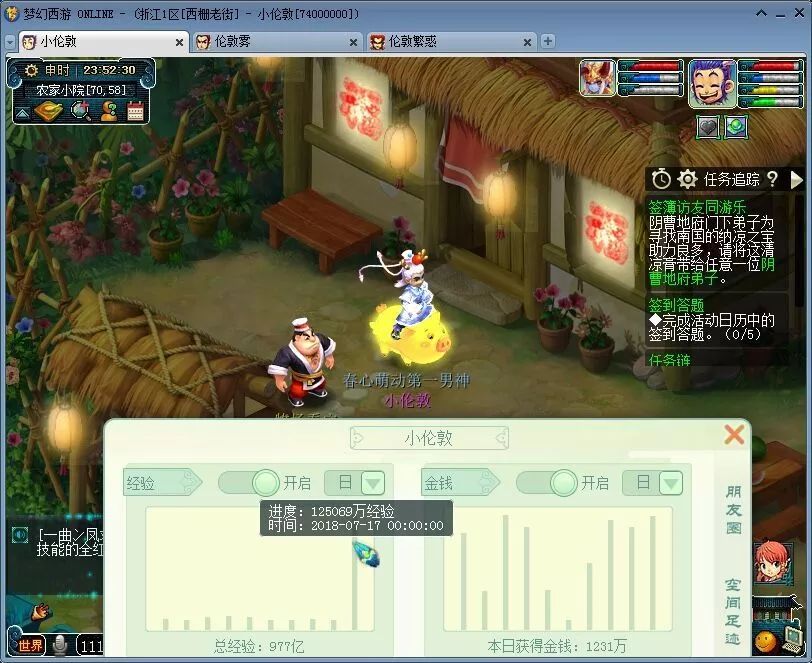This screenshot has height=663, width=812.
Task: Click the 23:52:30 game clock
Action: [109, 70]
